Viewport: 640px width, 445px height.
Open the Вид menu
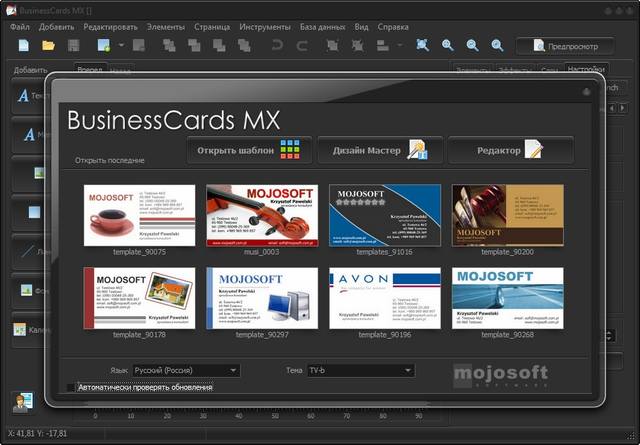pos(361,27)
